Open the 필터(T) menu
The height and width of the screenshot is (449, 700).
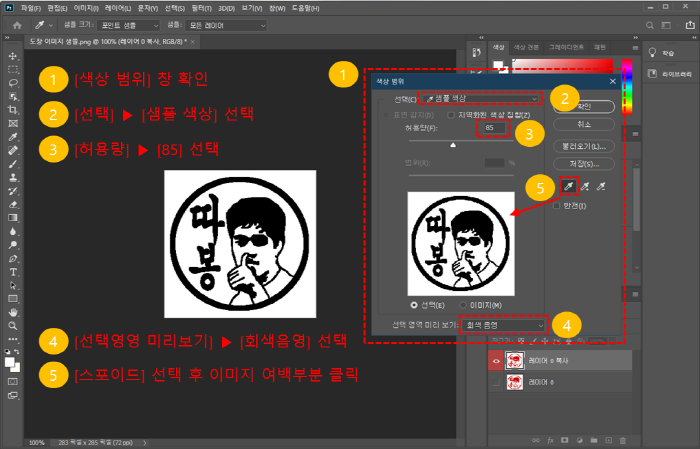[201, 8]
